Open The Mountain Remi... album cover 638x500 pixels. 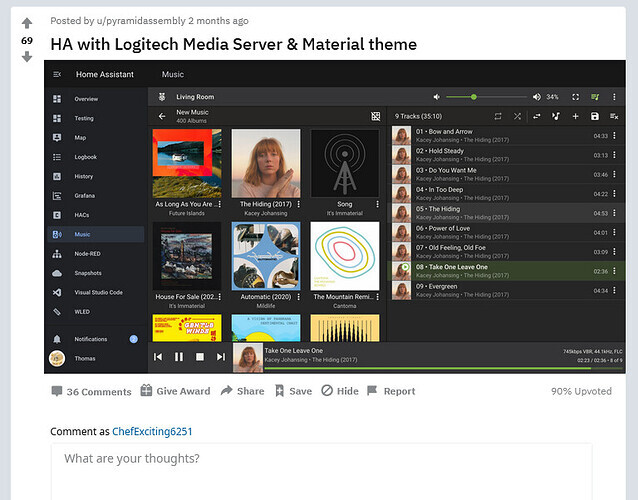[x=345, y=256]
